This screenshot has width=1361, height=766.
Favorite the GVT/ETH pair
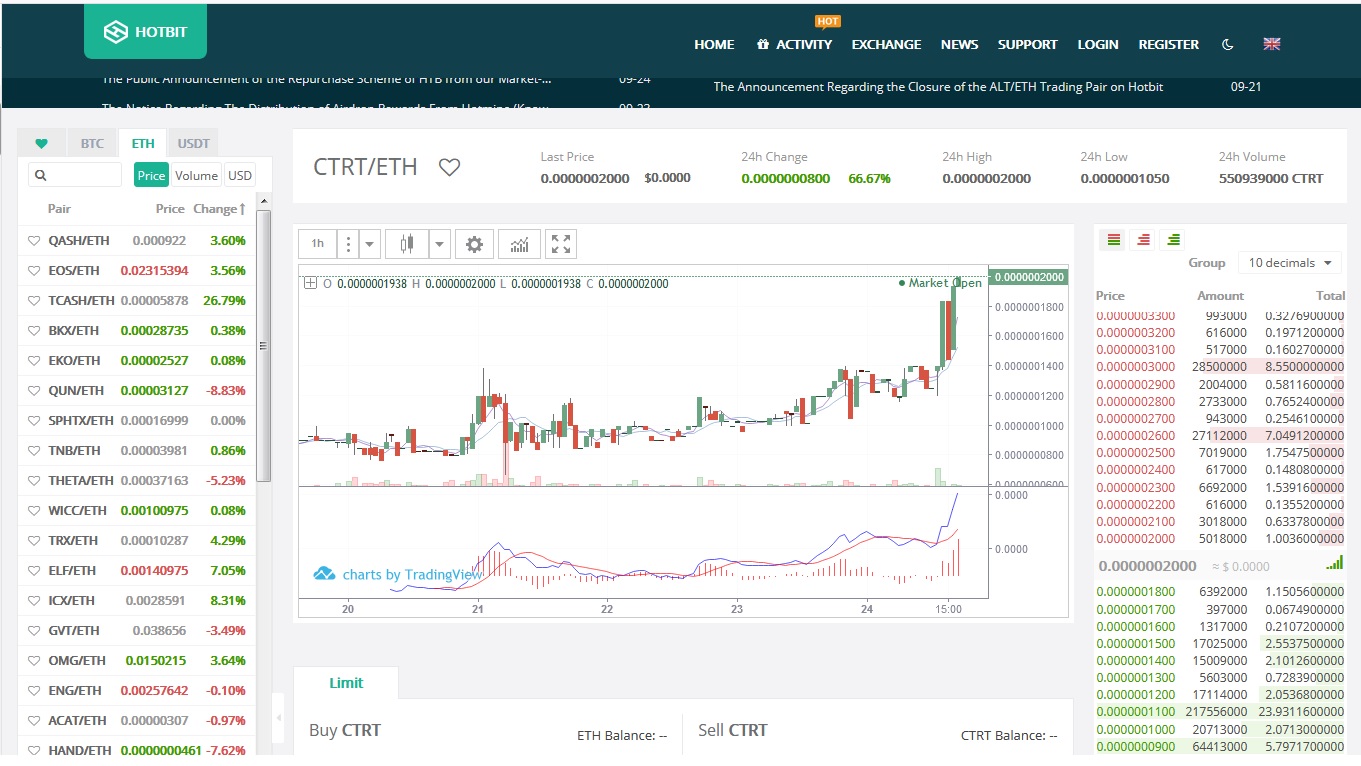click(34, 631)
